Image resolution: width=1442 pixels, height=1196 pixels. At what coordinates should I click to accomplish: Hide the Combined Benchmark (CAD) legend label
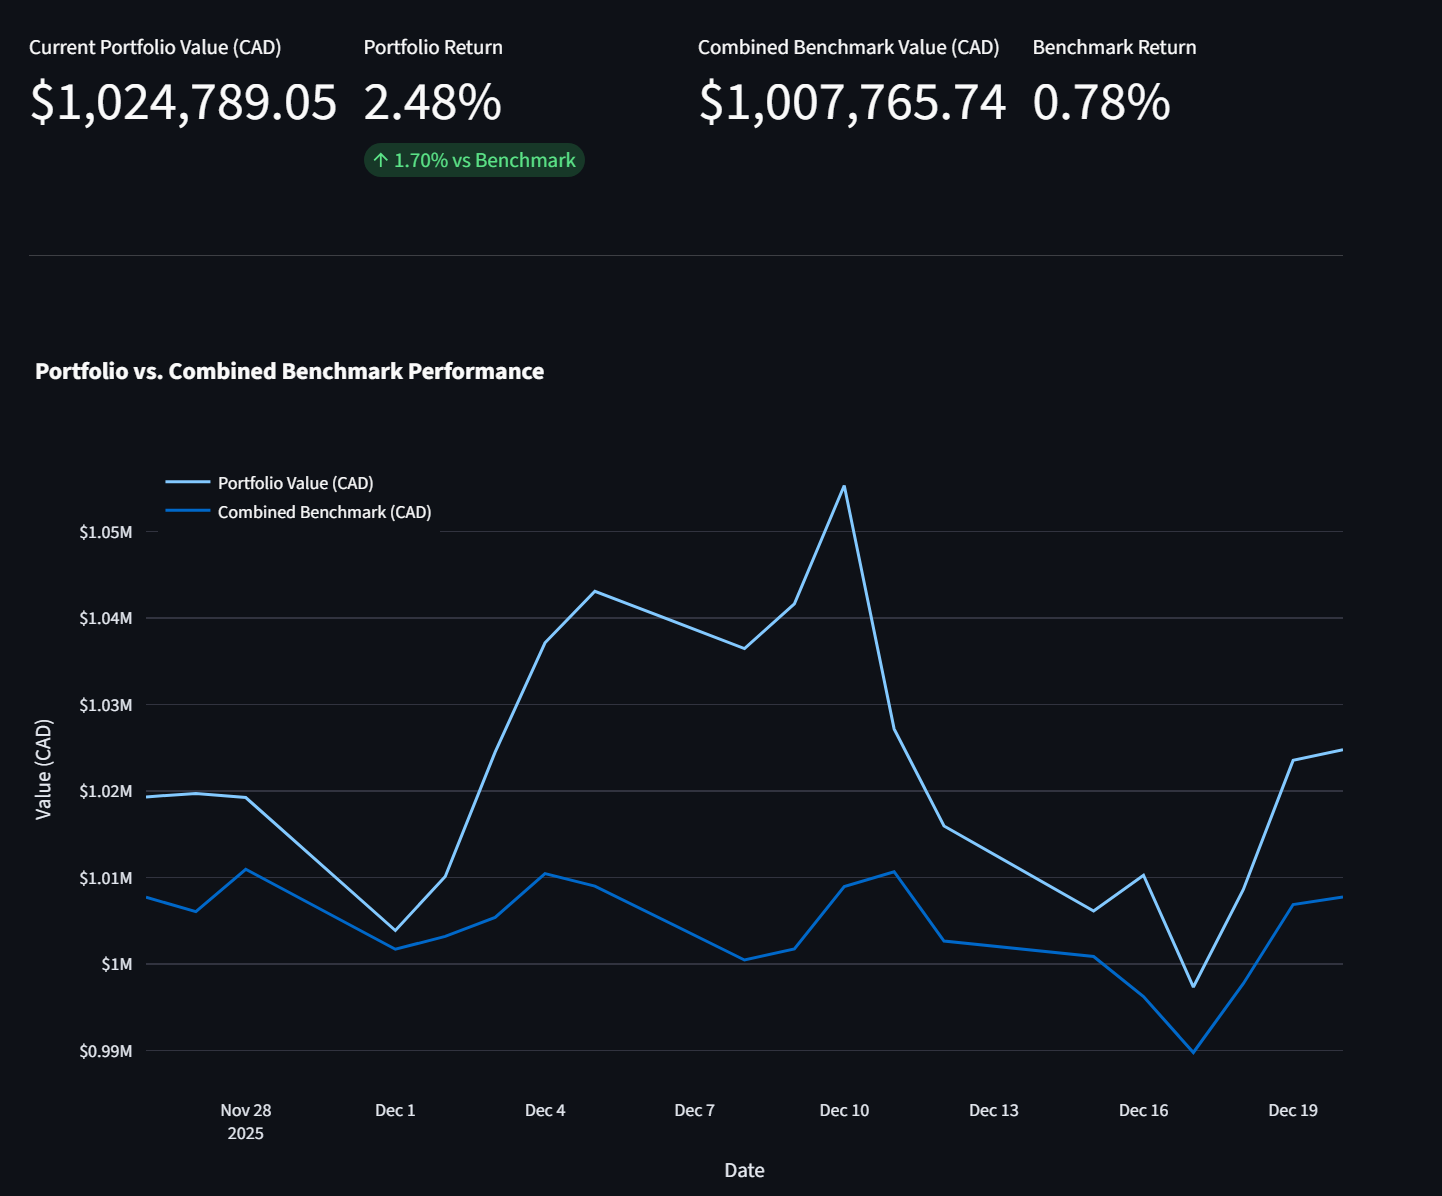(x=324, y=512)
